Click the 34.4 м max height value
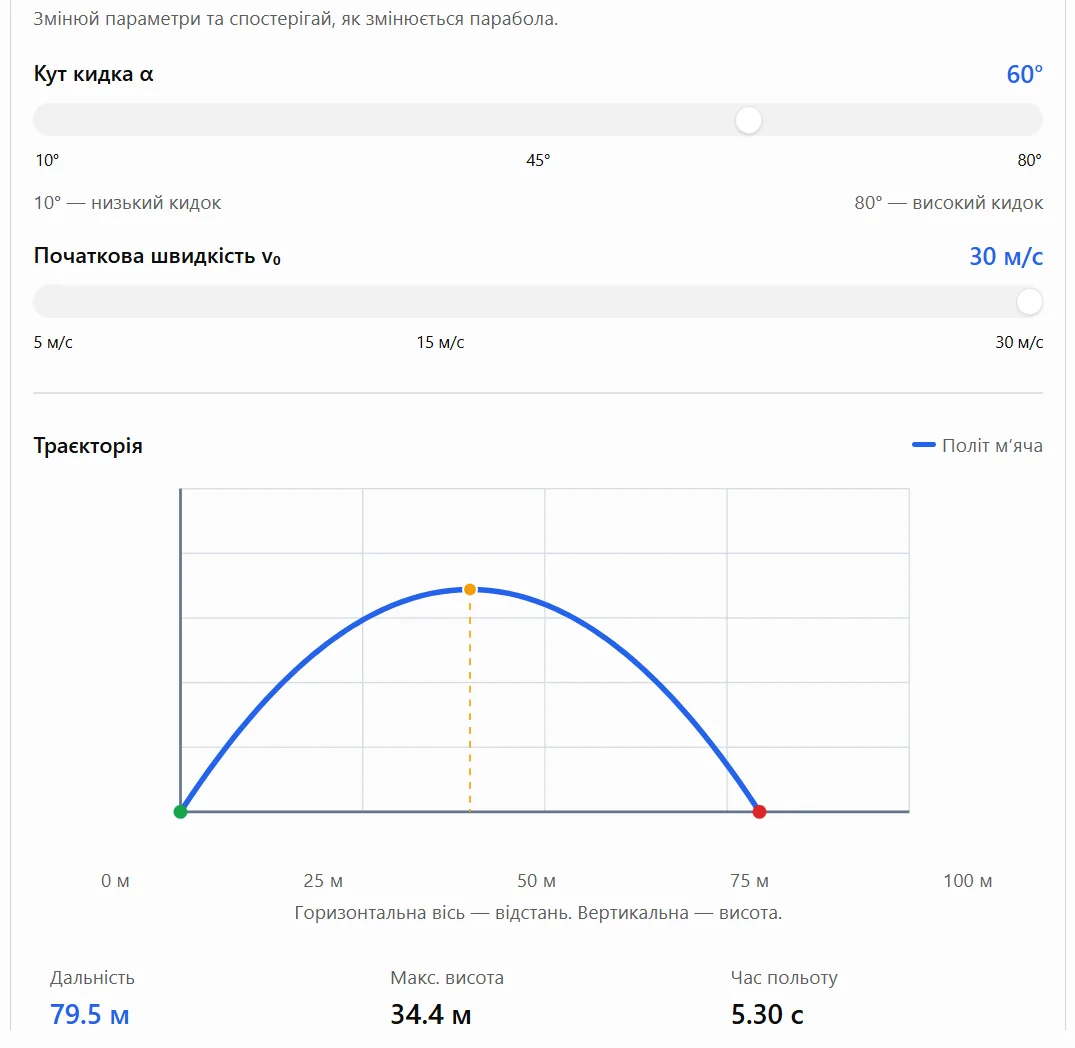The width and height of the screenshot is (1075, 1048). point(431,1014)
